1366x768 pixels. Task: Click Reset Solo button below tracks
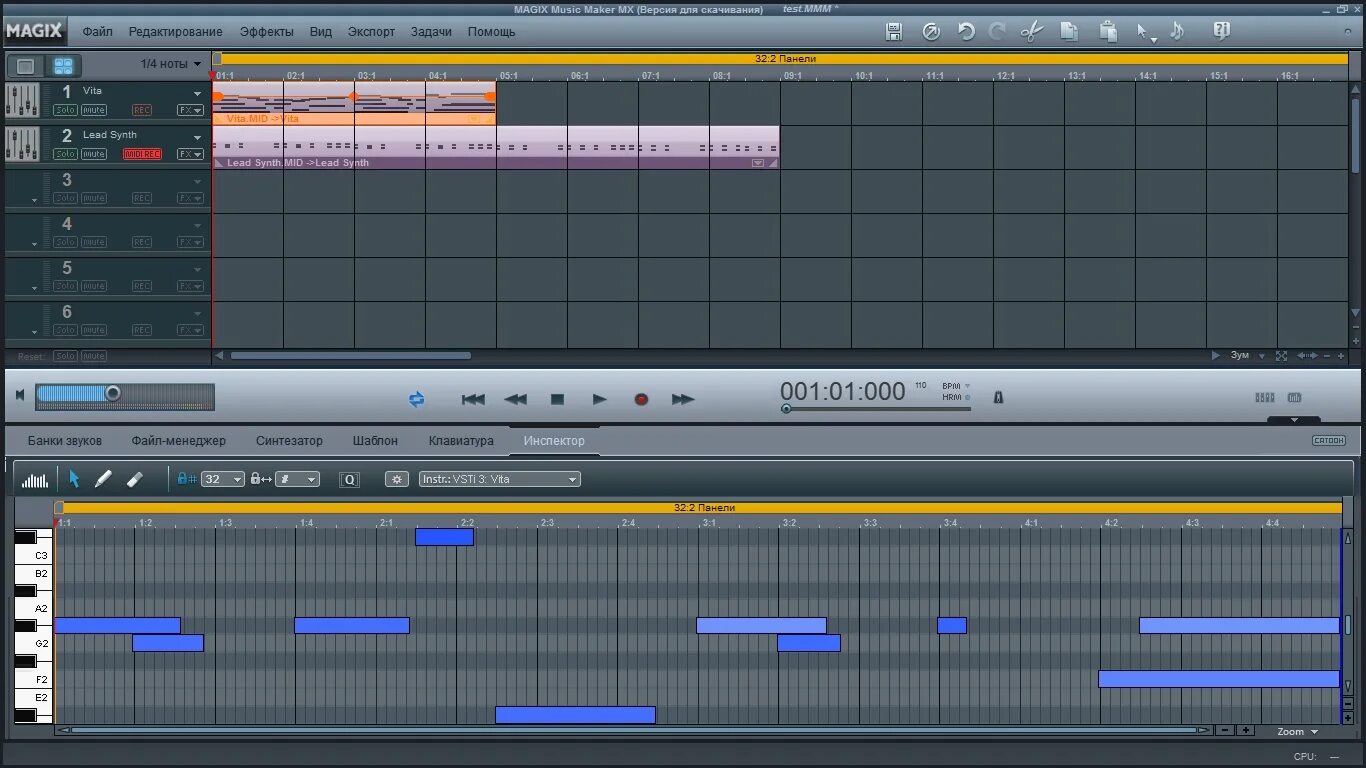point(65,356)
